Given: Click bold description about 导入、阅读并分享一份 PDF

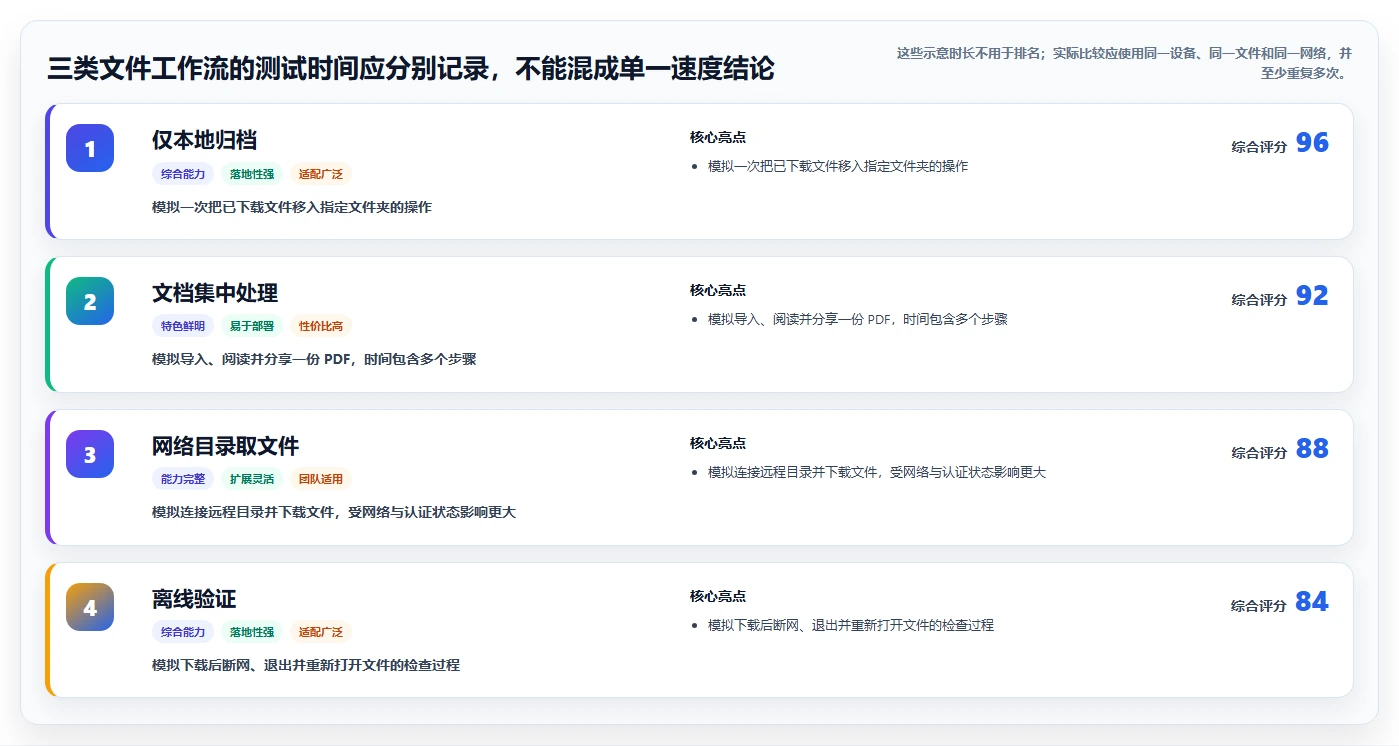Looking at the screenshot, I should pos(314,359).
